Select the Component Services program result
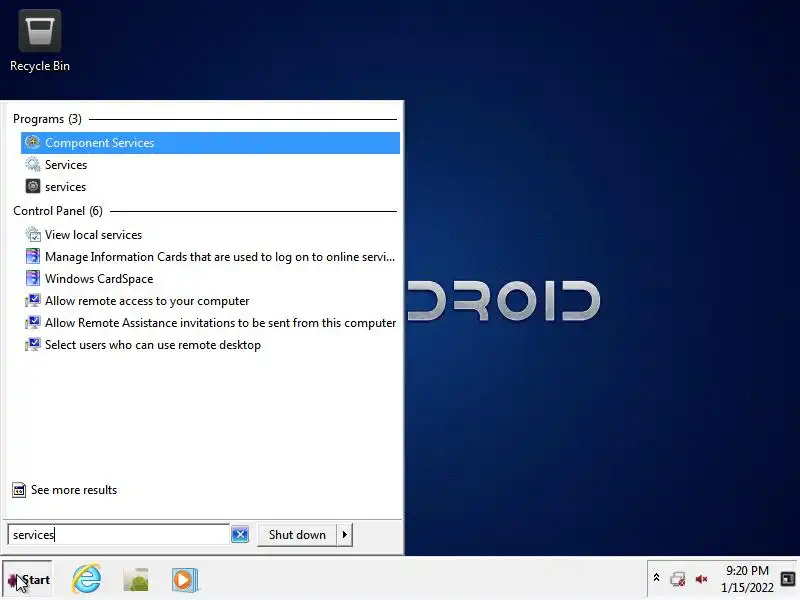Viewport: 800px width, 600px height. [210, 143]
